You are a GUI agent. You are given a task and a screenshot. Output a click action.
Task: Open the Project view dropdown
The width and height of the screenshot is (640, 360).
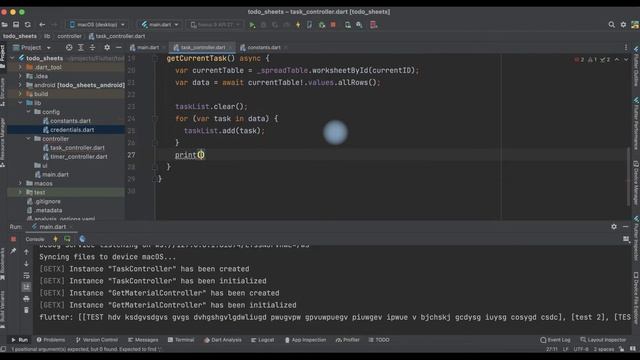(x=31, y=47)
